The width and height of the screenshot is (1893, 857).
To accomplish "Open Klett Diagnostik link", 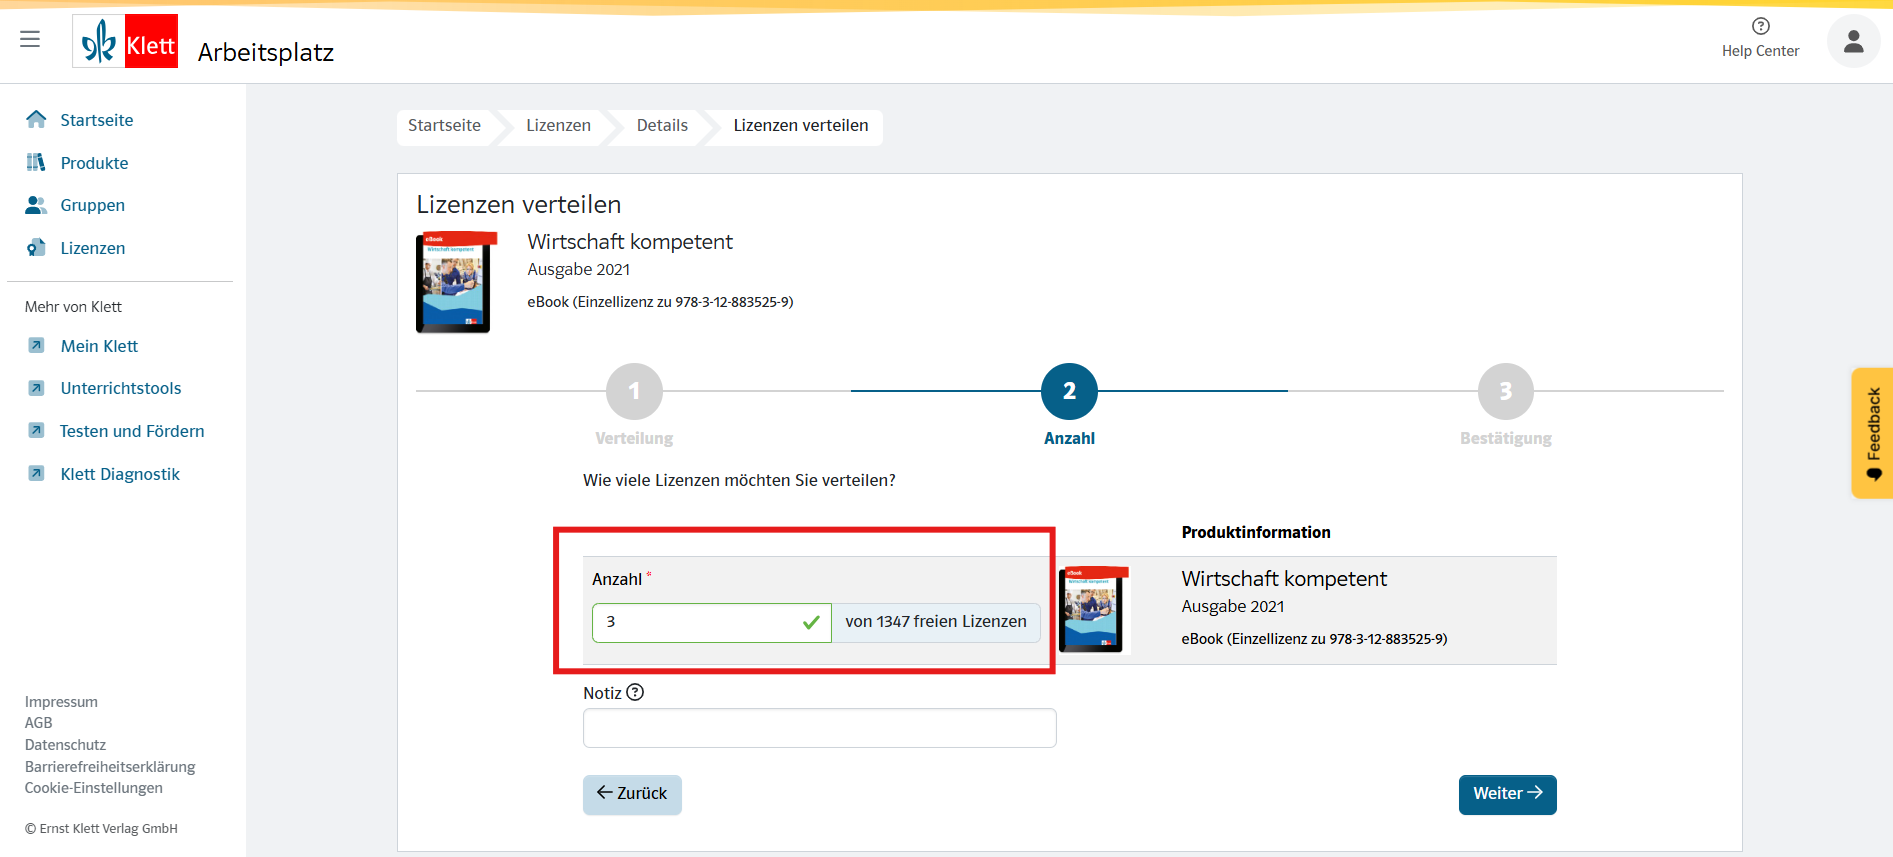I will pyautogui.click(x=120, y=474).
